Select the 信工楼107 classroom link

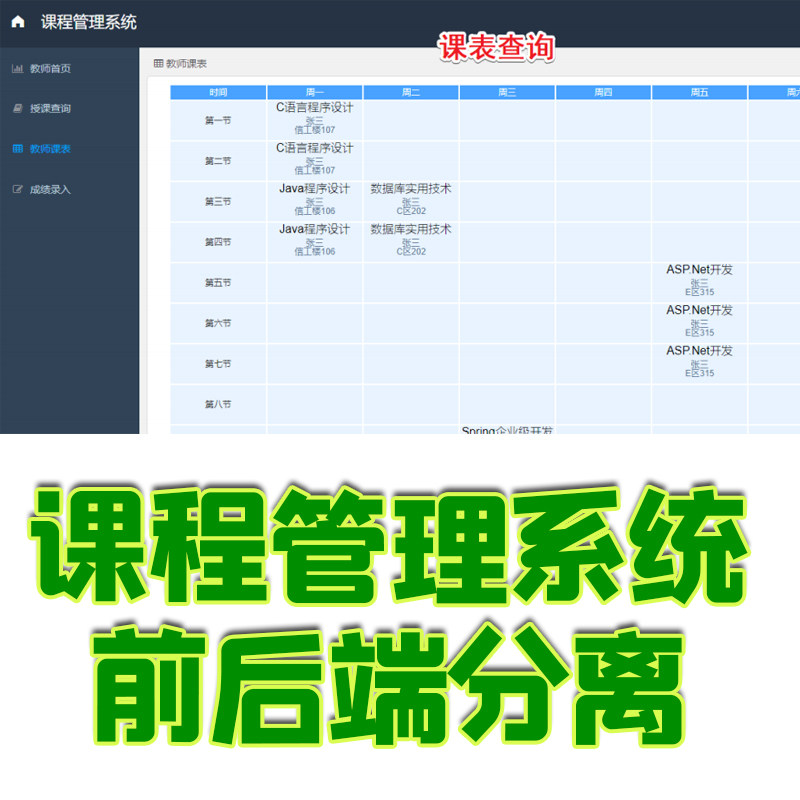(313, 127)
